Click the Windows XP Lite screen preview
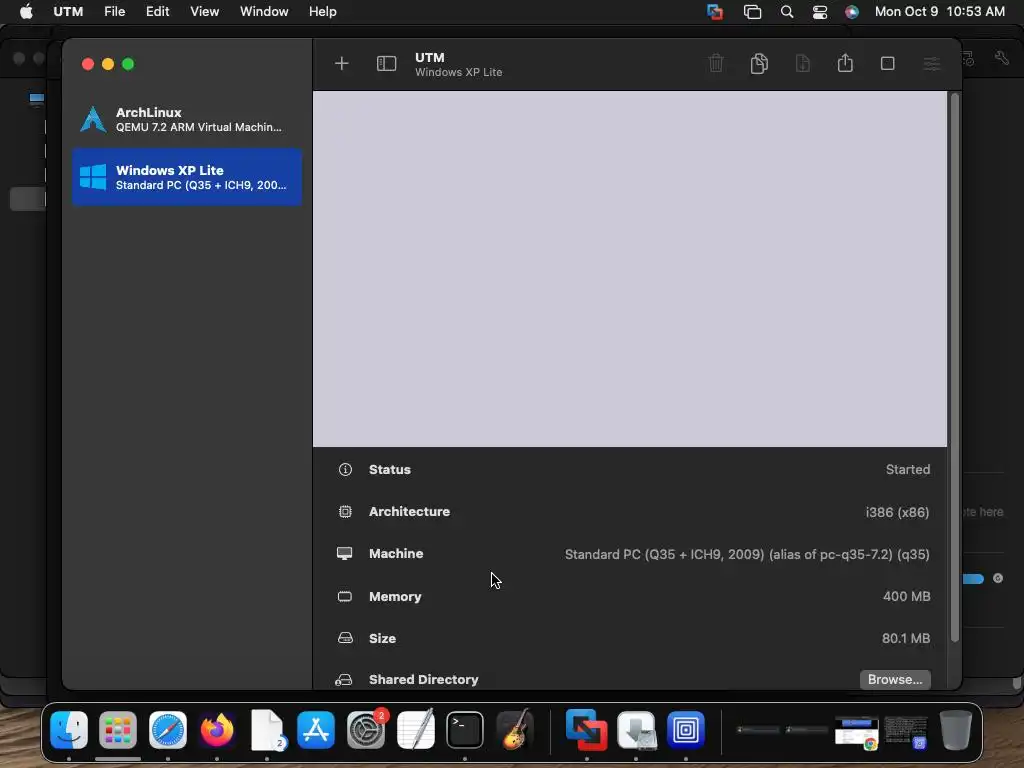The height and width of the screenshot is (768, 1024). point(630,269)
